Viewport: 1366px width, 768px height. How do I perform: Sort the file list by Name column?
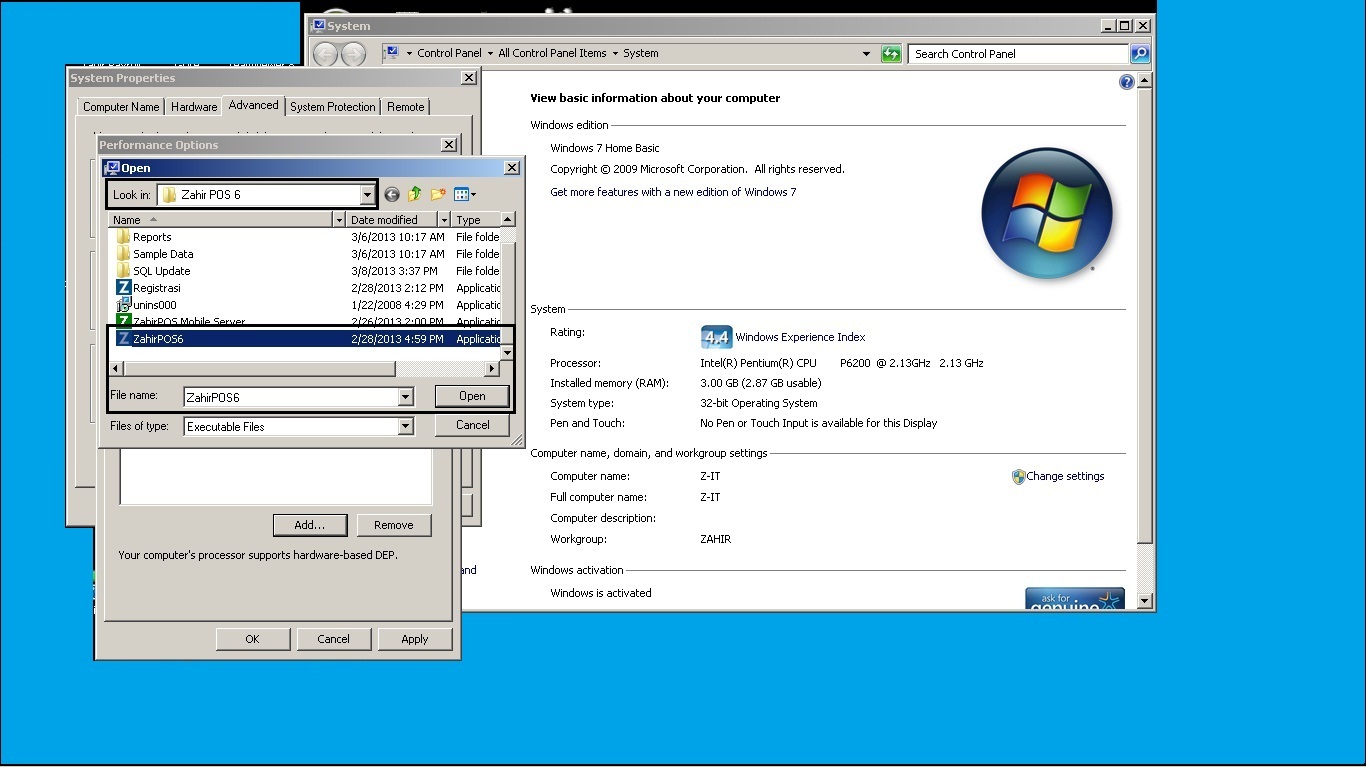(x=220, y=220)
